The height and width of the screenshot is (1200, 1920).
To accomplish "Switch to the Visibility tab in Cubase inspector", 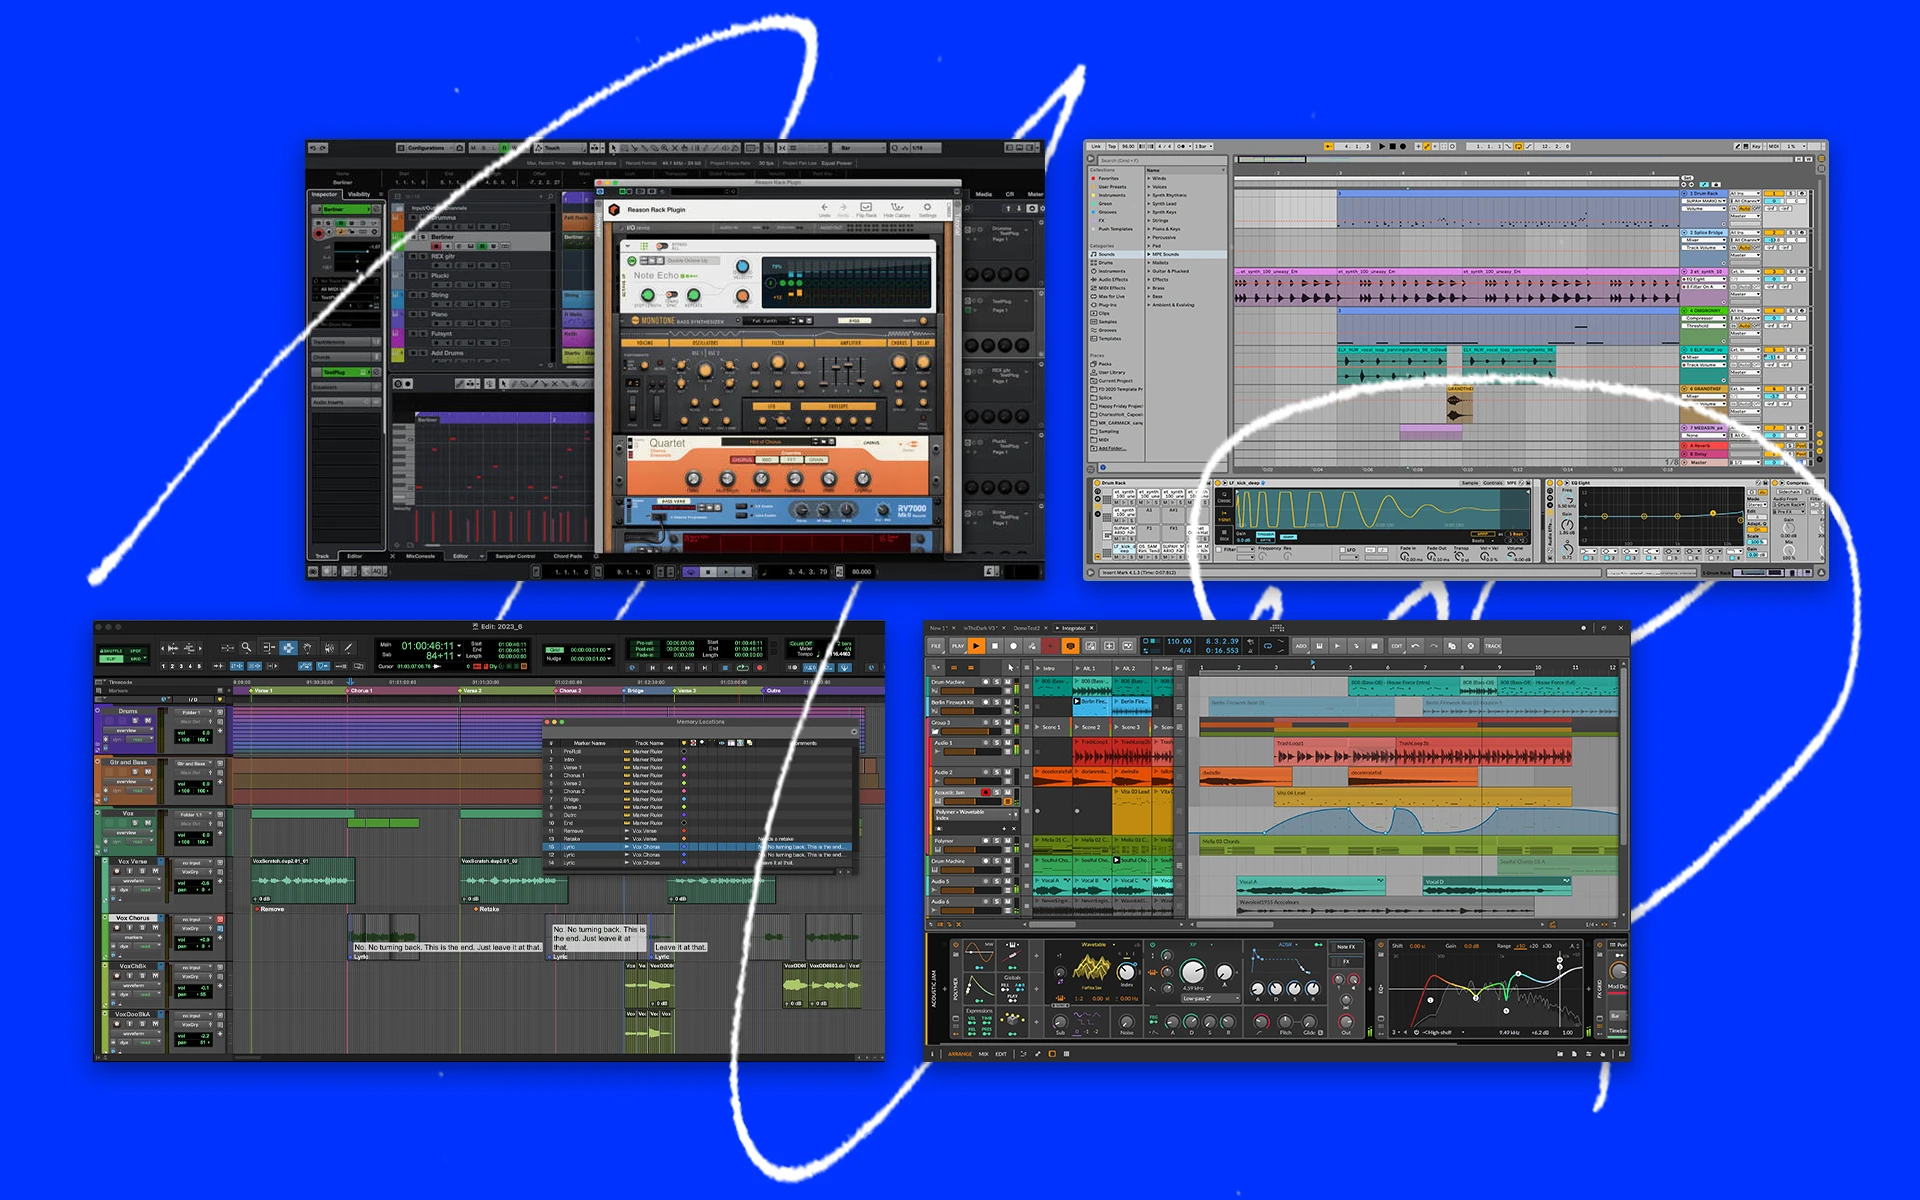I will point(358,193).
